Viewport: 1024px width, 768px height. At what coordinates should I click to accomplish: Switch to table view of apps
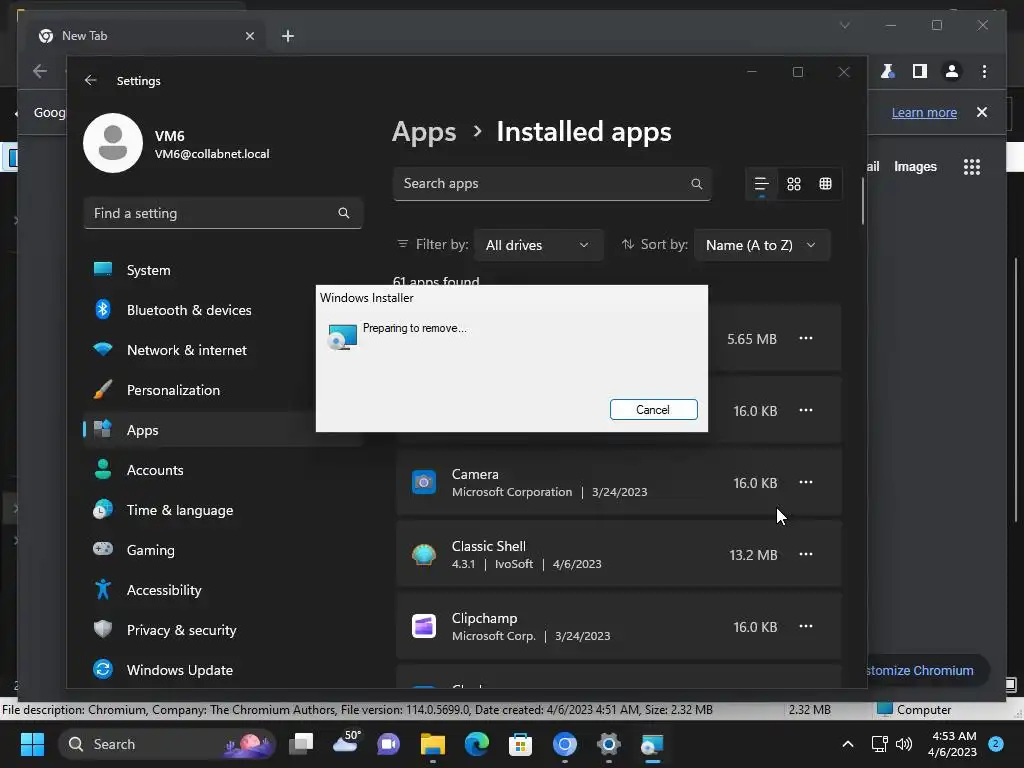[825, 184]
